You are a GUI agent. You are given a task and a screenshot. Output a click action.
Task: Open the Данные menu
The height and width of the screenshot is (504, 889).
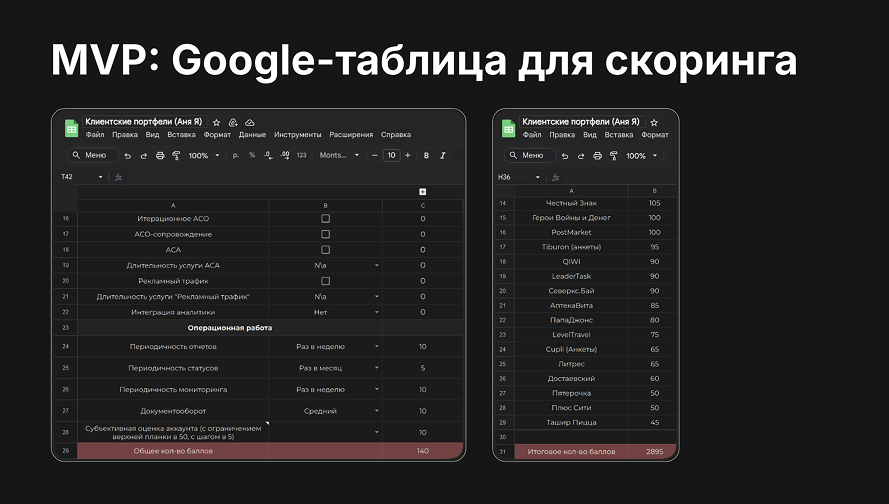[252, 135]
